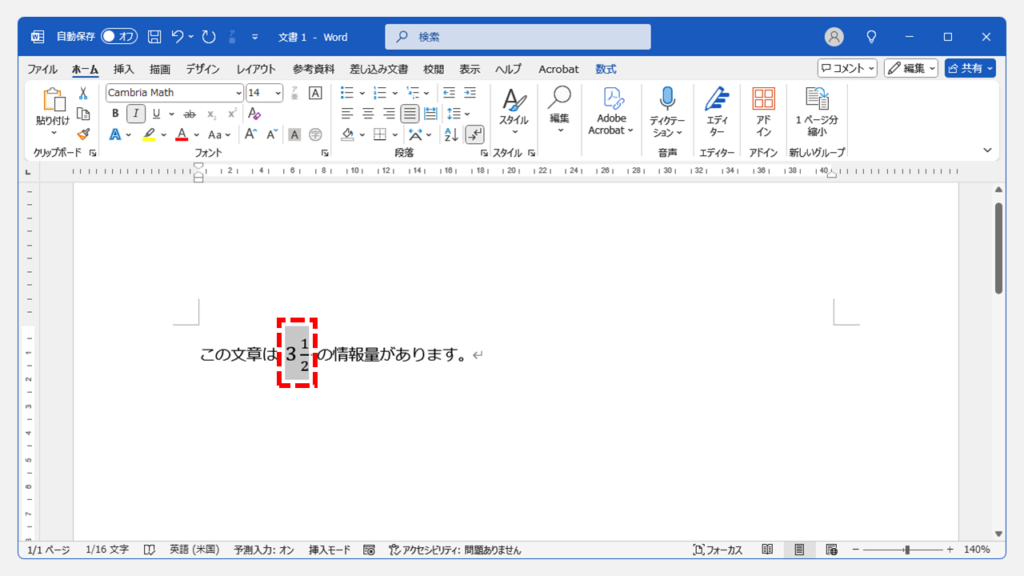Screen dimensions: 1024x576
Task: Save the document with floppy disk icon
Action: 155,37
